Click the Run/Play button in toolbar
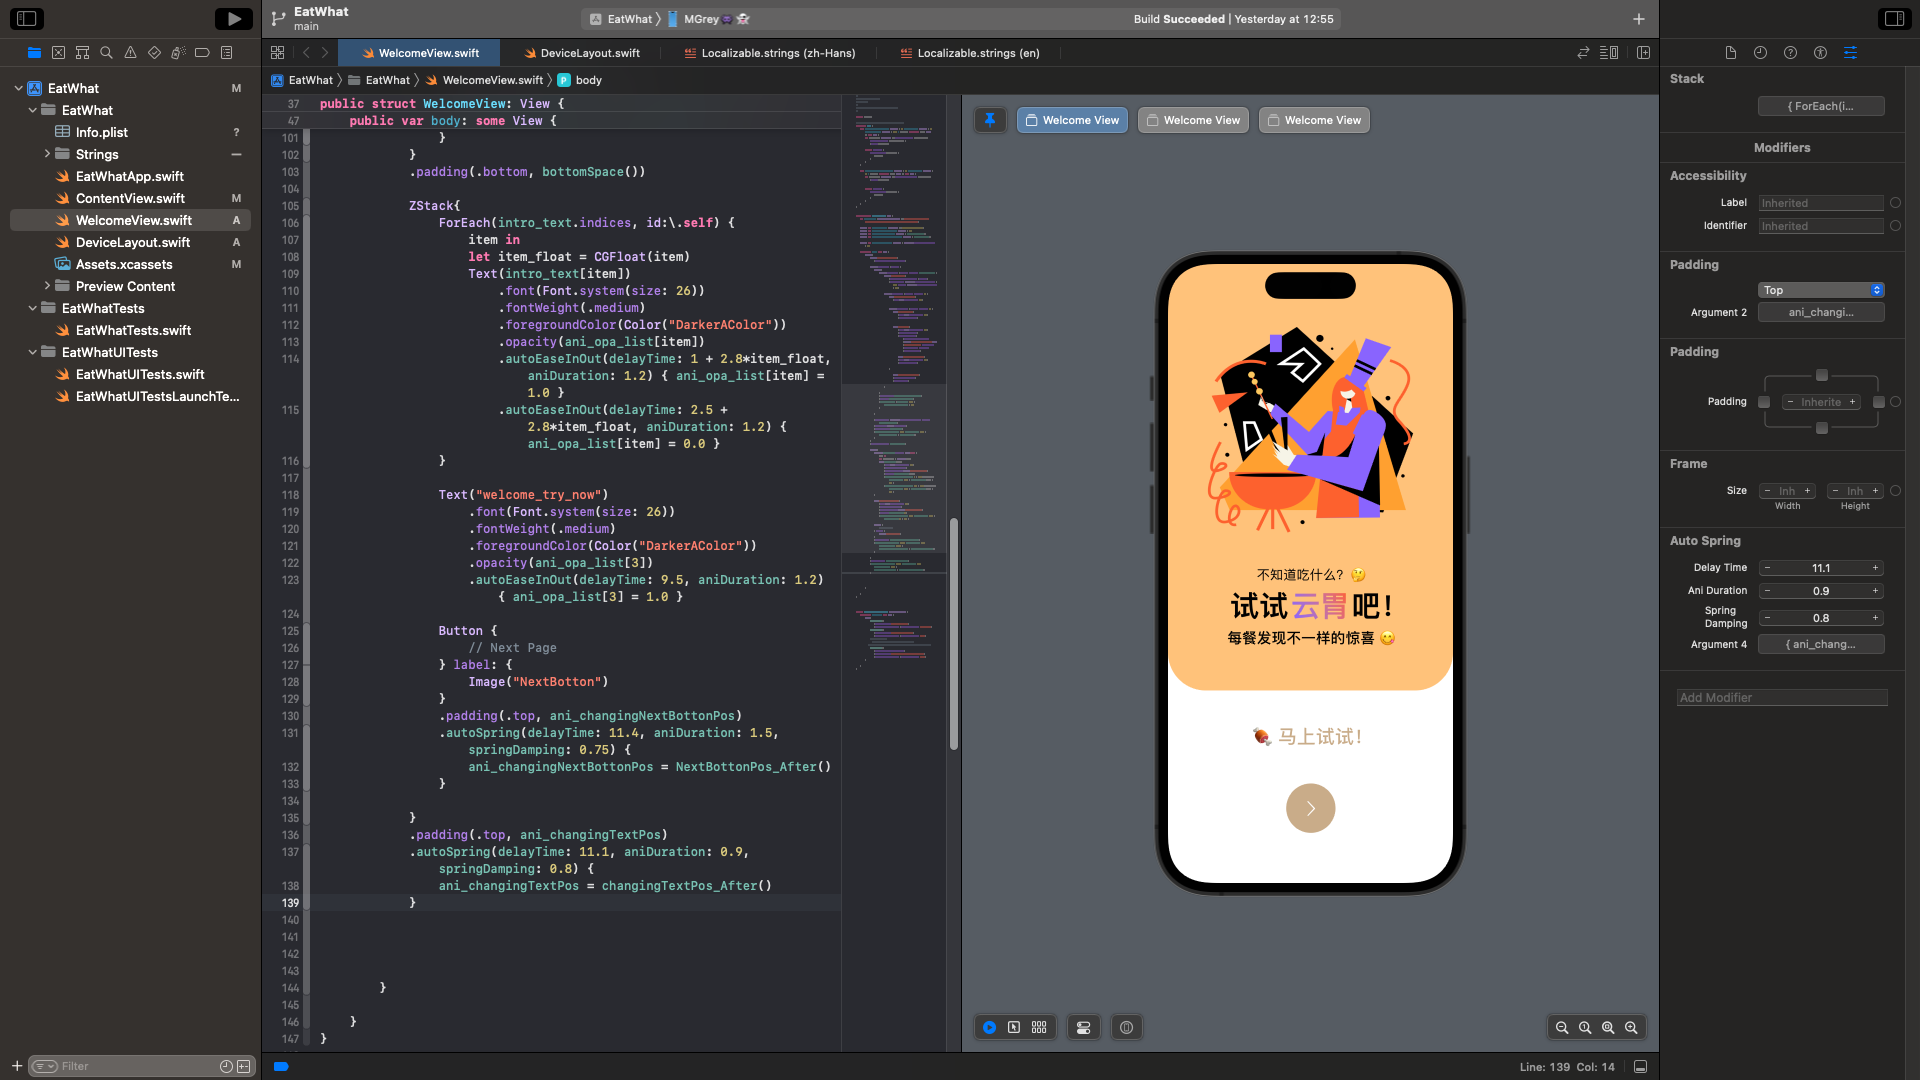 (232, 18)
